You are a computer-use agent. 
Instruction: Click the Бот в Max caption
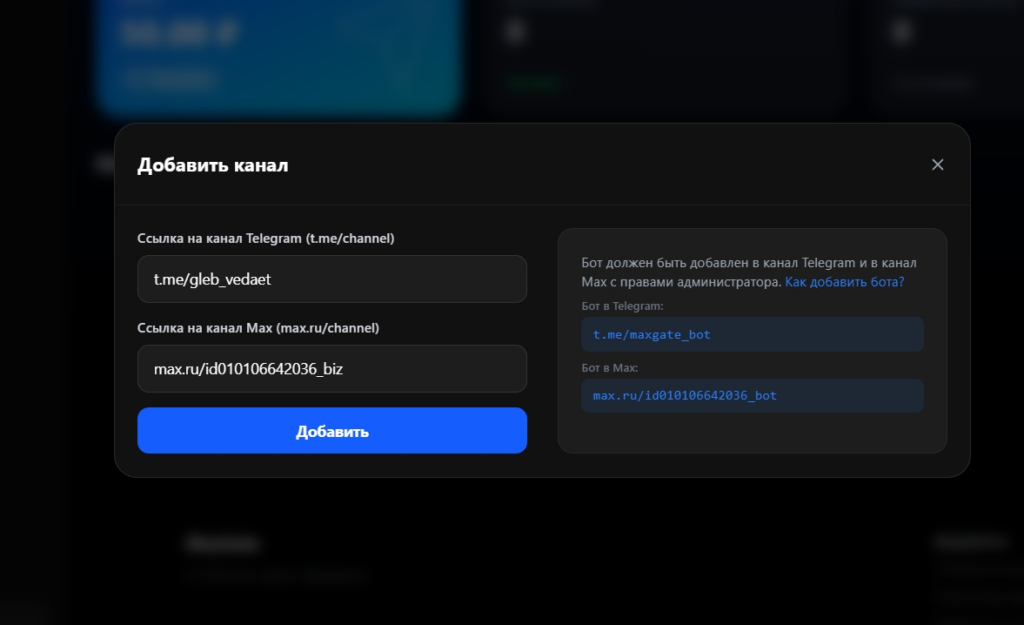coord(609,368)
